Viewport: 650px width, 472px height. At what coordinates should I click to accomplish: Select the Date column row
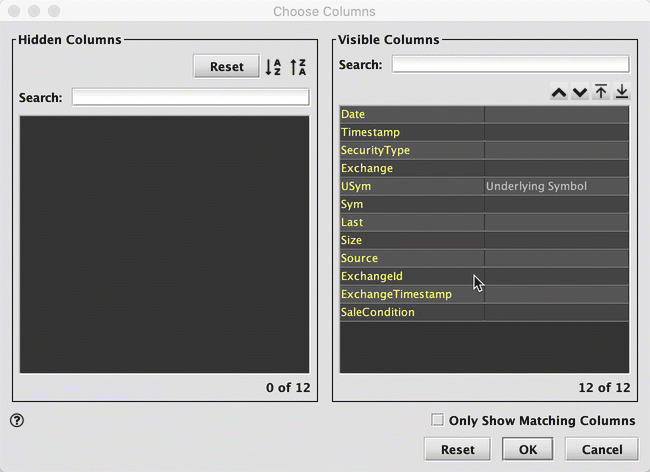point(411,114)
